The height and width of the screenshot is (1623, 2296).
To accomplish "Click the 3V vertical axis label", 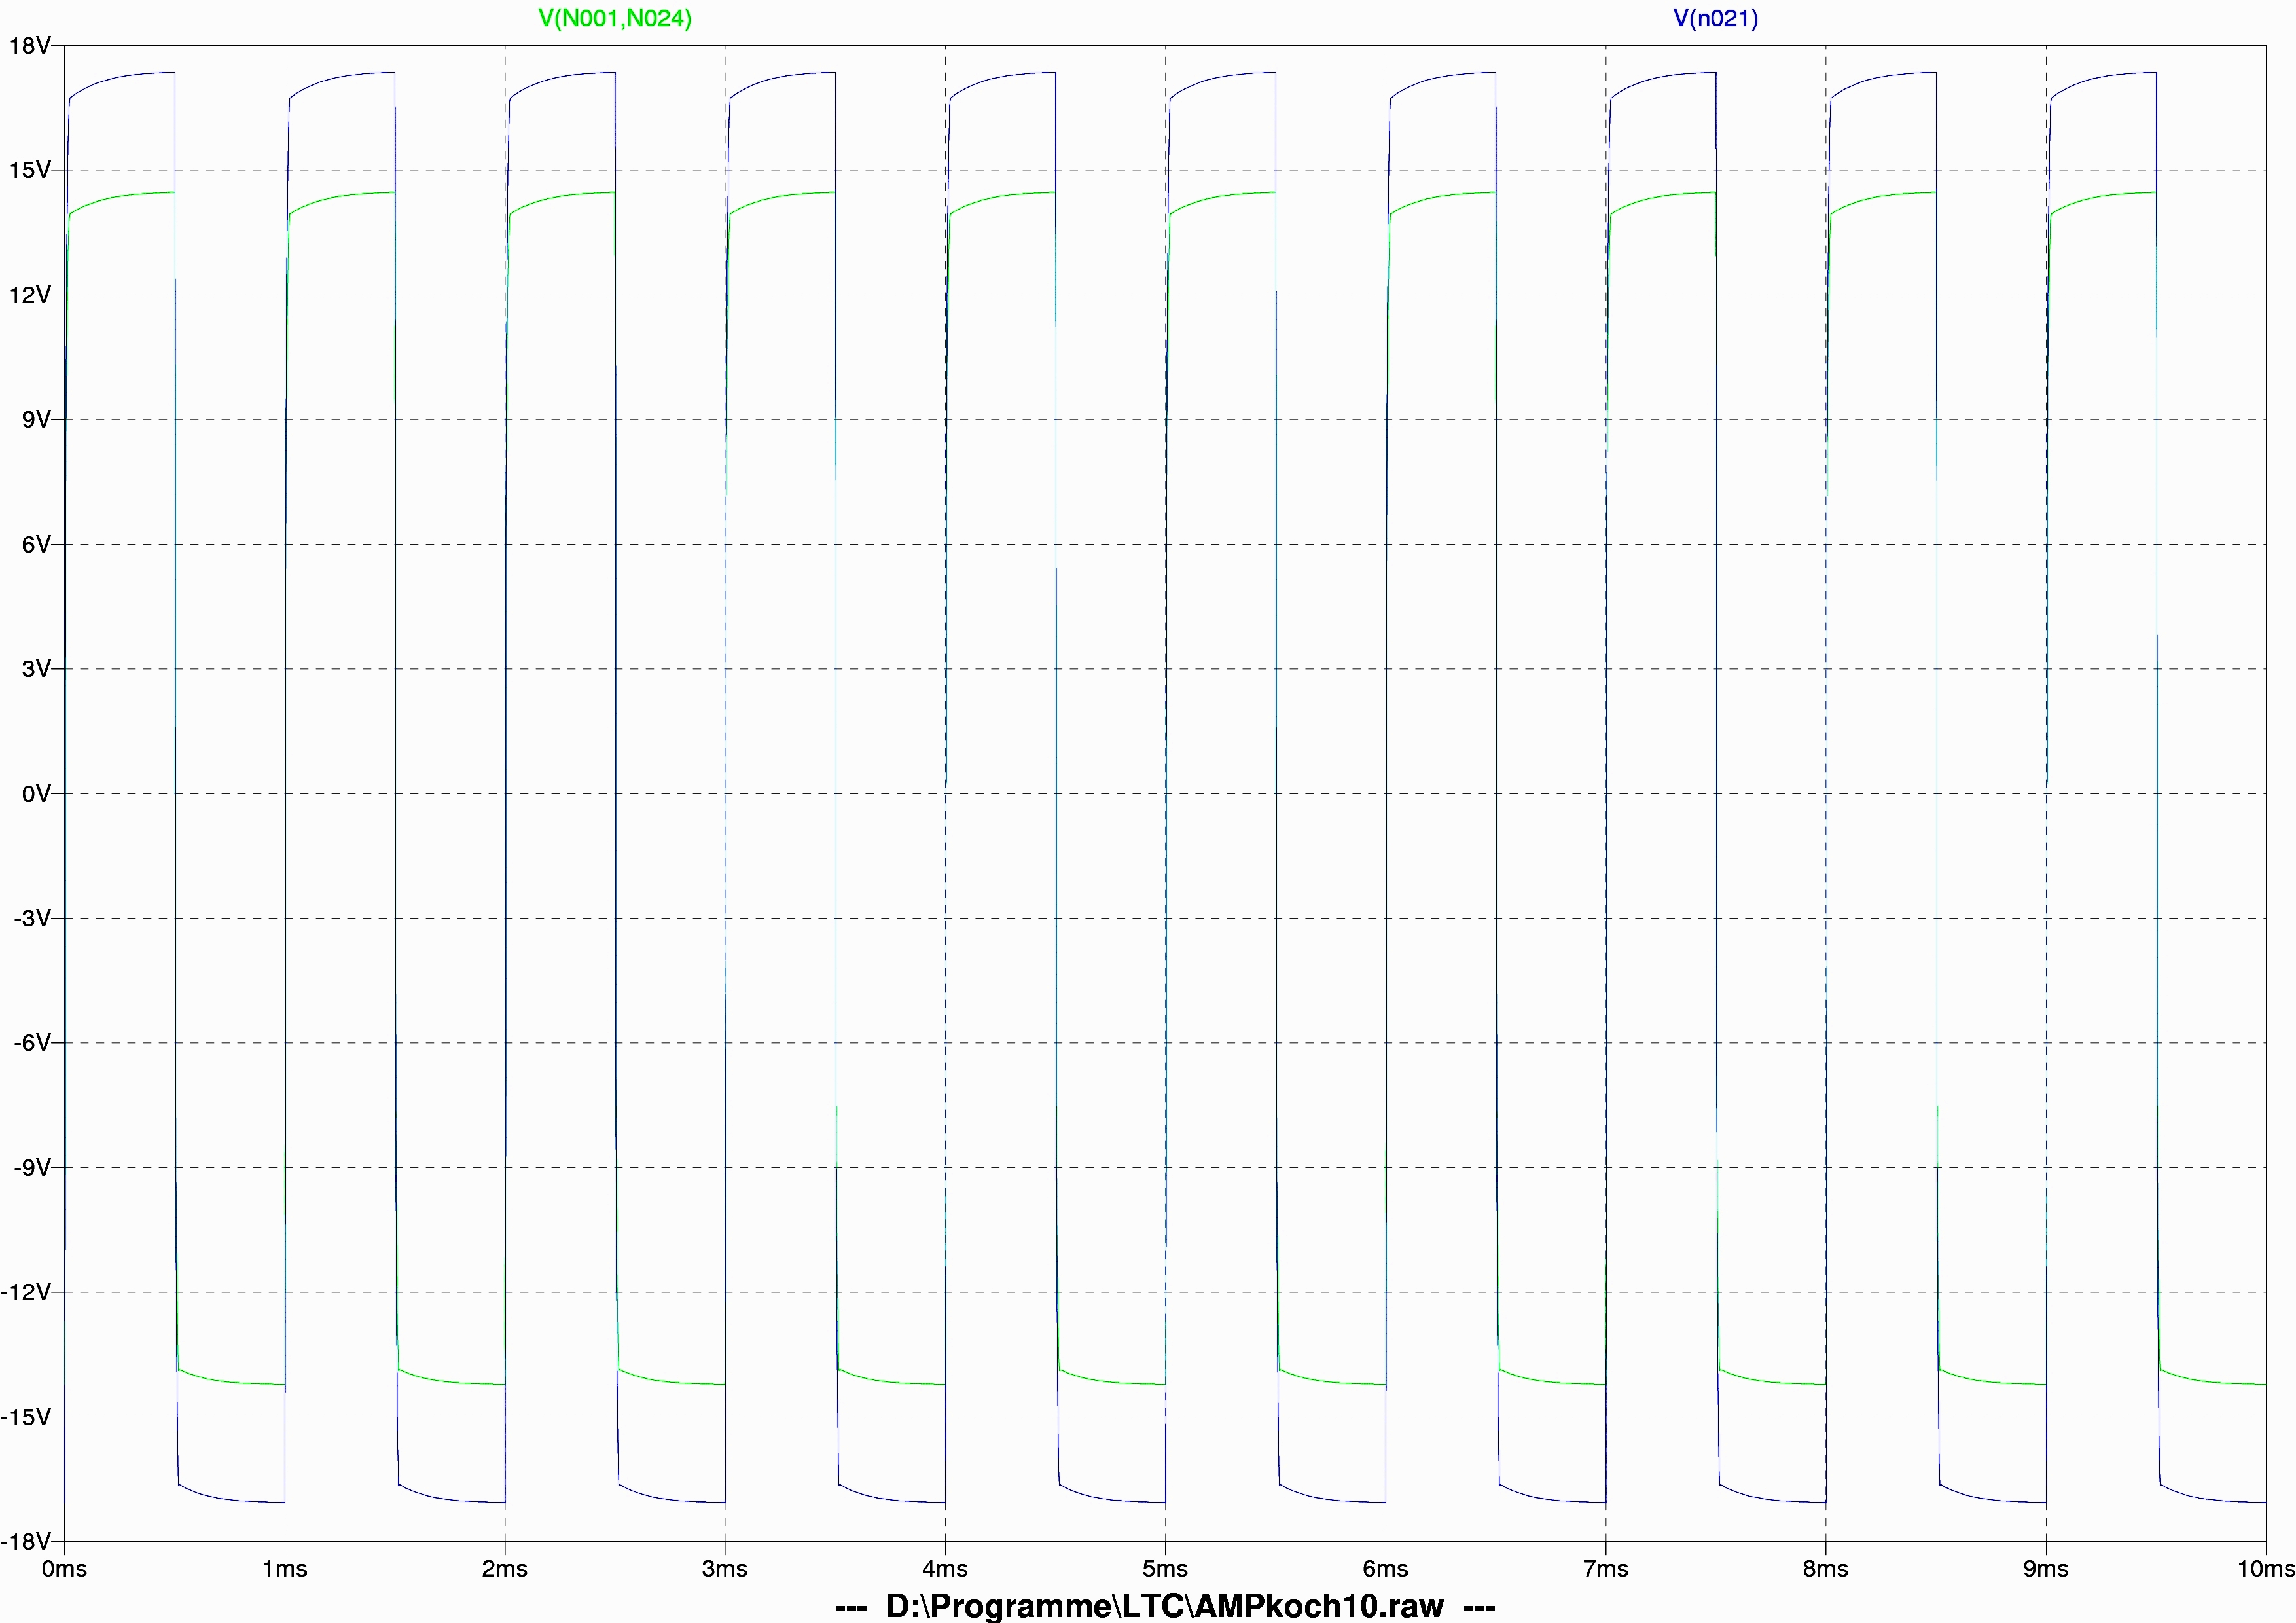I will [x=35, y=669].
